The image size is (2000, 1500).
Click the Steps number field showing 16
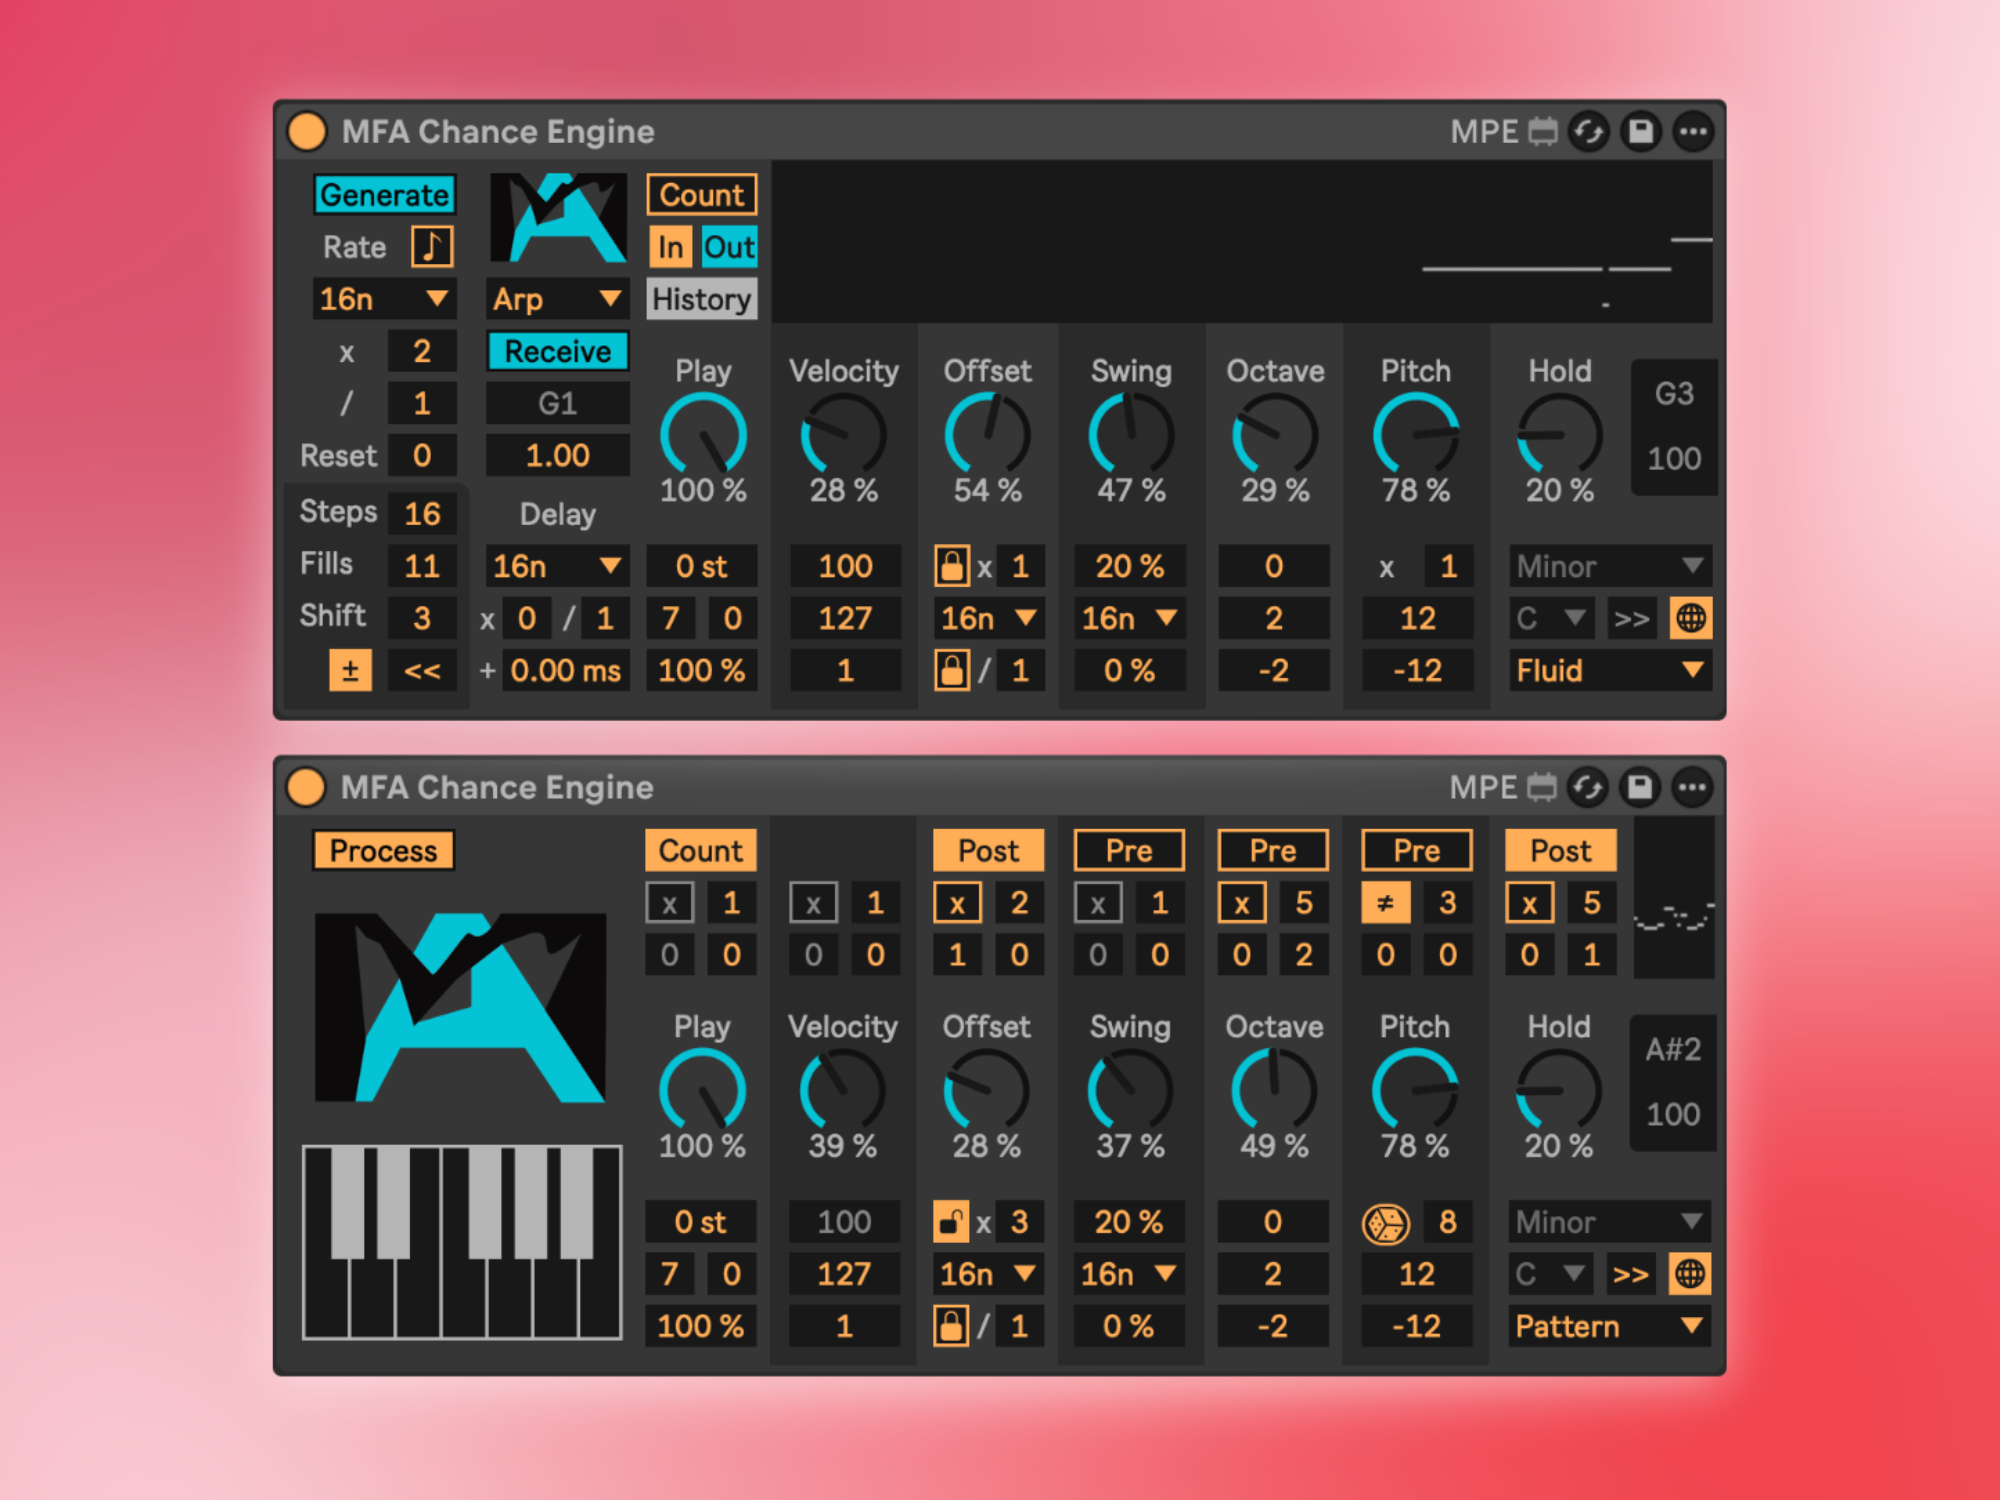coord(422,514)
